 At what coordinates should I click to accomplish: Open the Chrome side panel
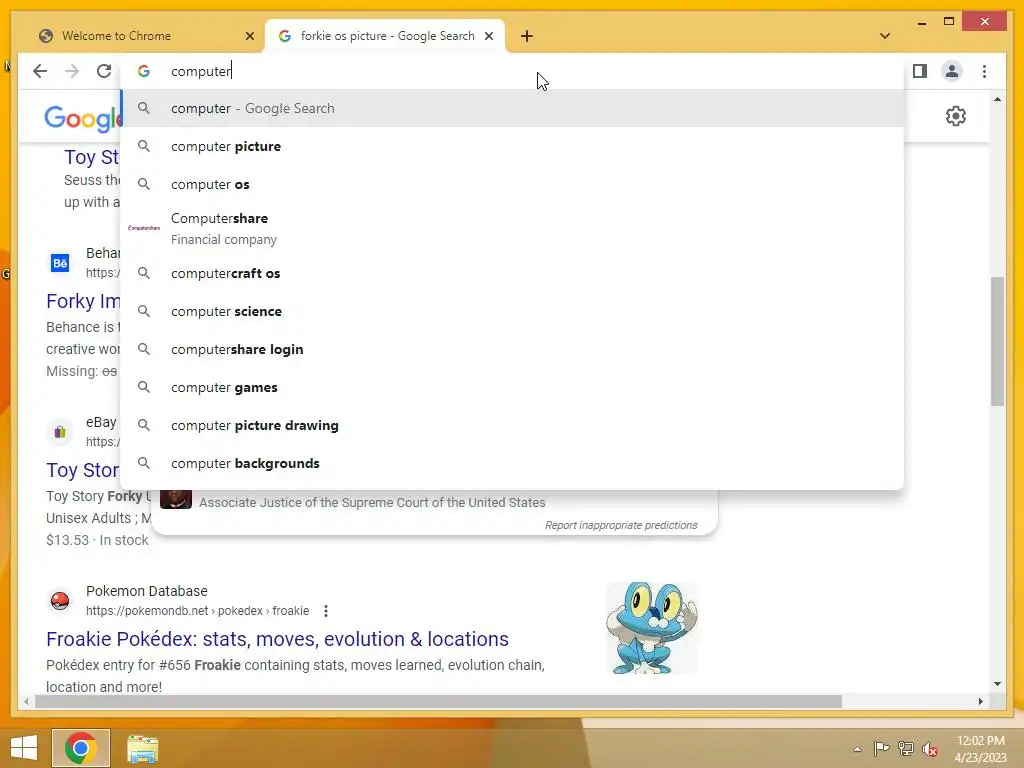click(x=920, y=71)
